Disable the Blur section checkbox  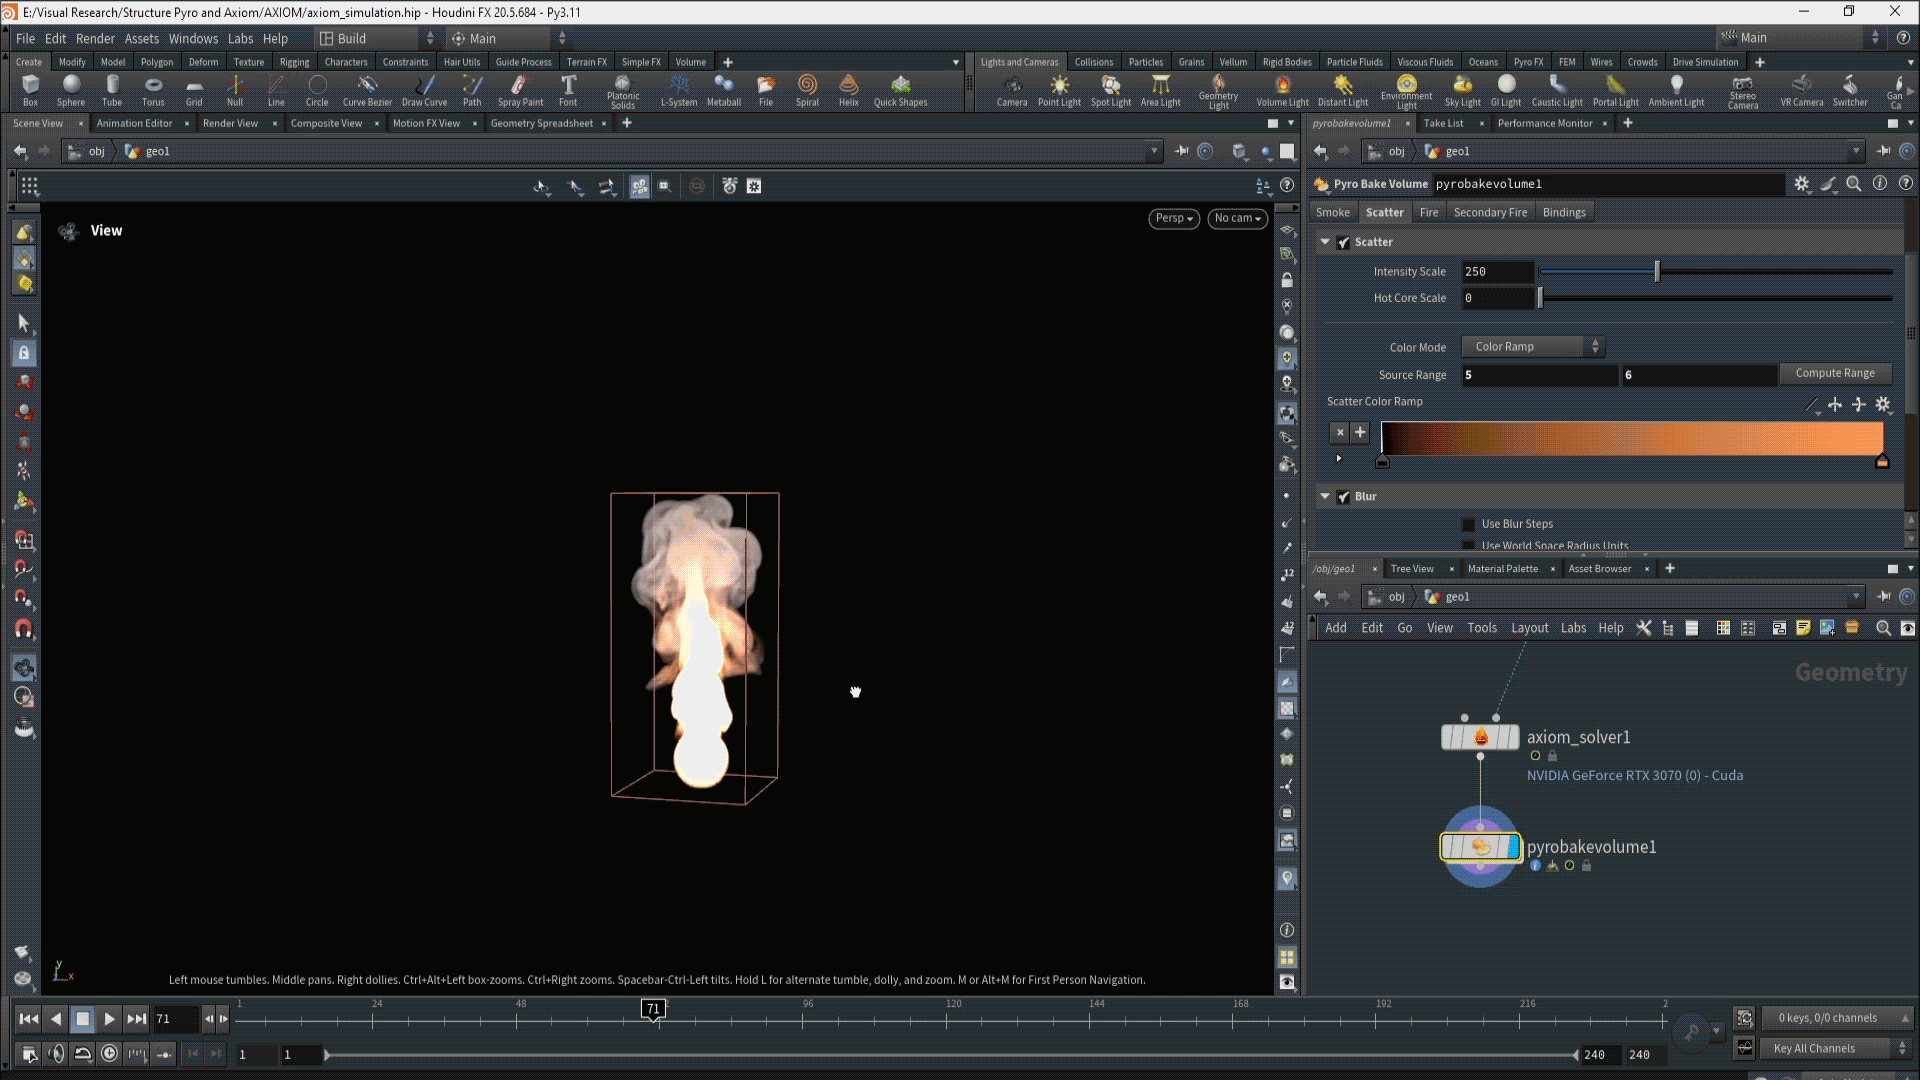click(1344, 497)
